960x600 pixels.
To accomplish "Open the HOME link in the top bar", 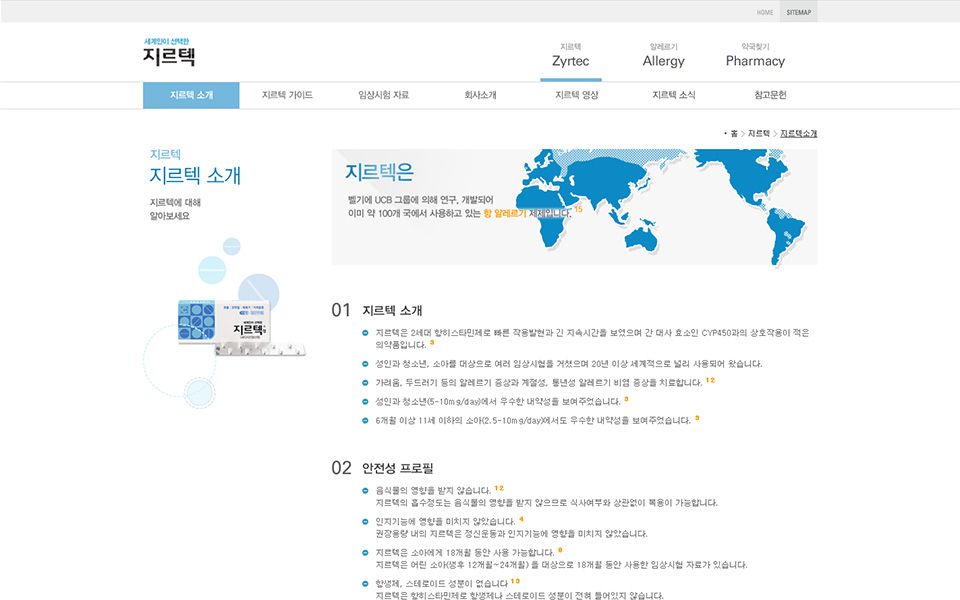I will pyautogui.click(x=765, y=12).
